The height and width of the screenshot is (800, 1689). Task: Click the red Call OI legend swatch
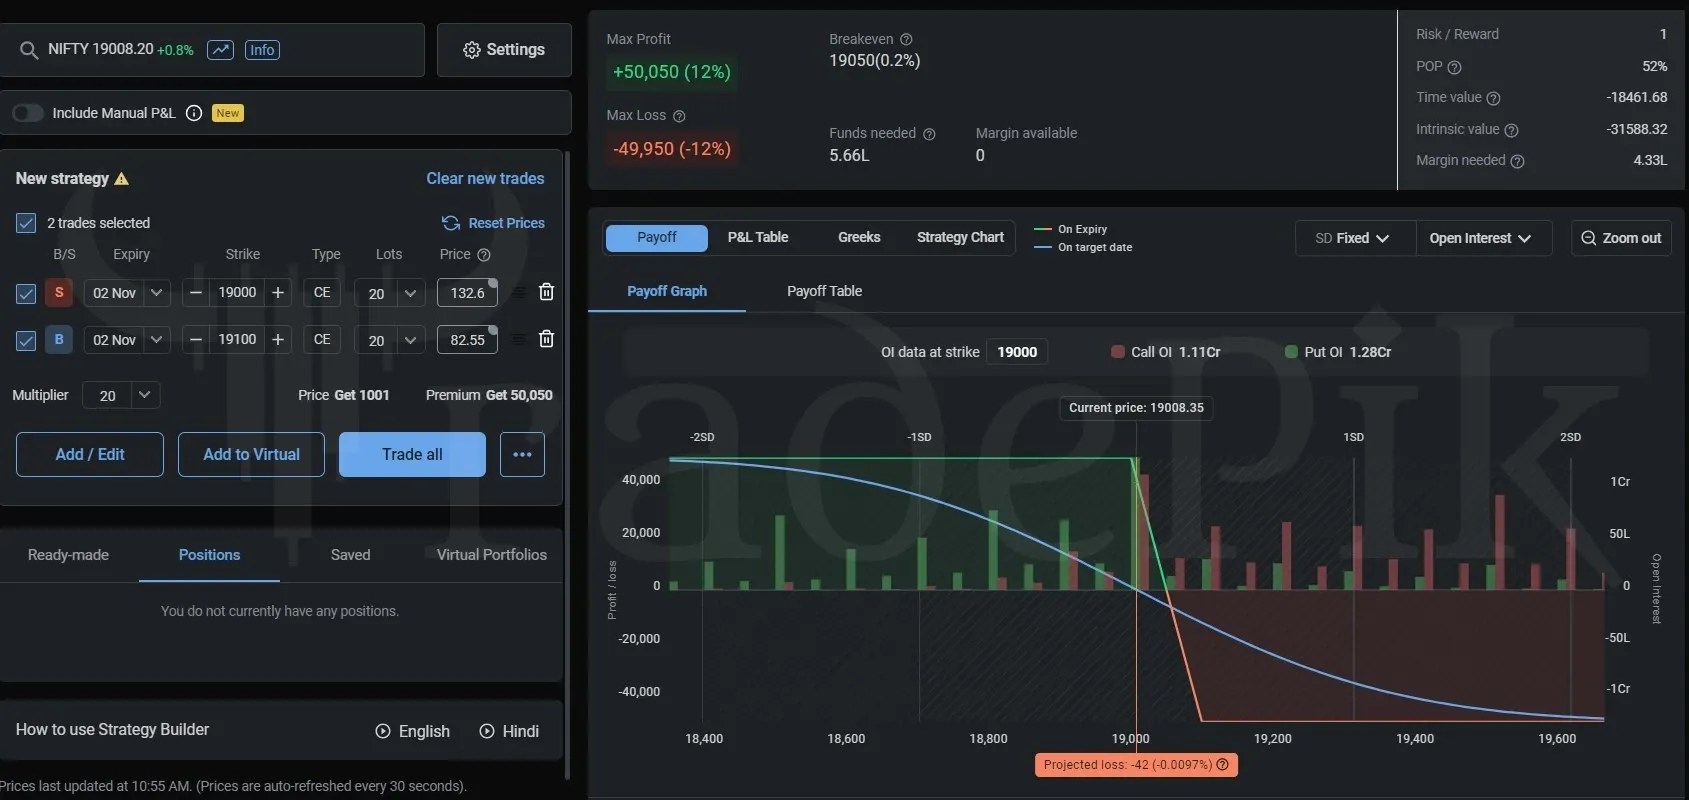(x=1118, y=352)
